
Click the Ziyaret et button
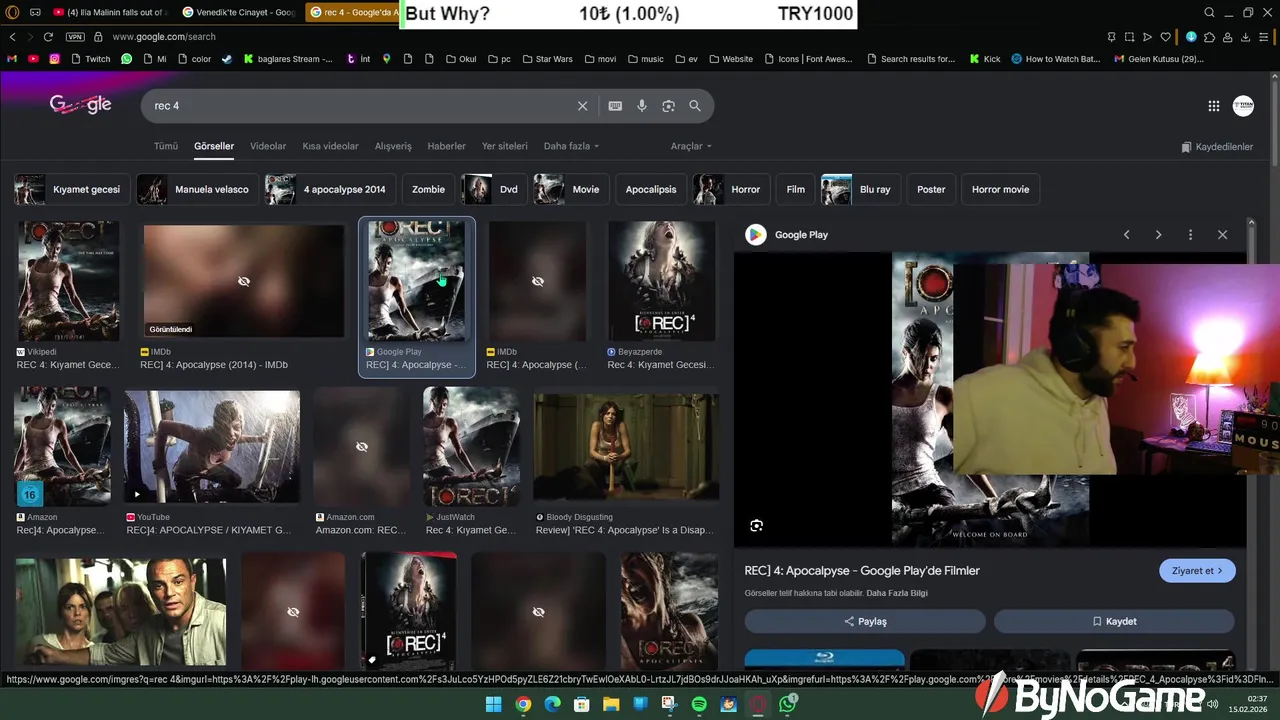coord(1197,571)
